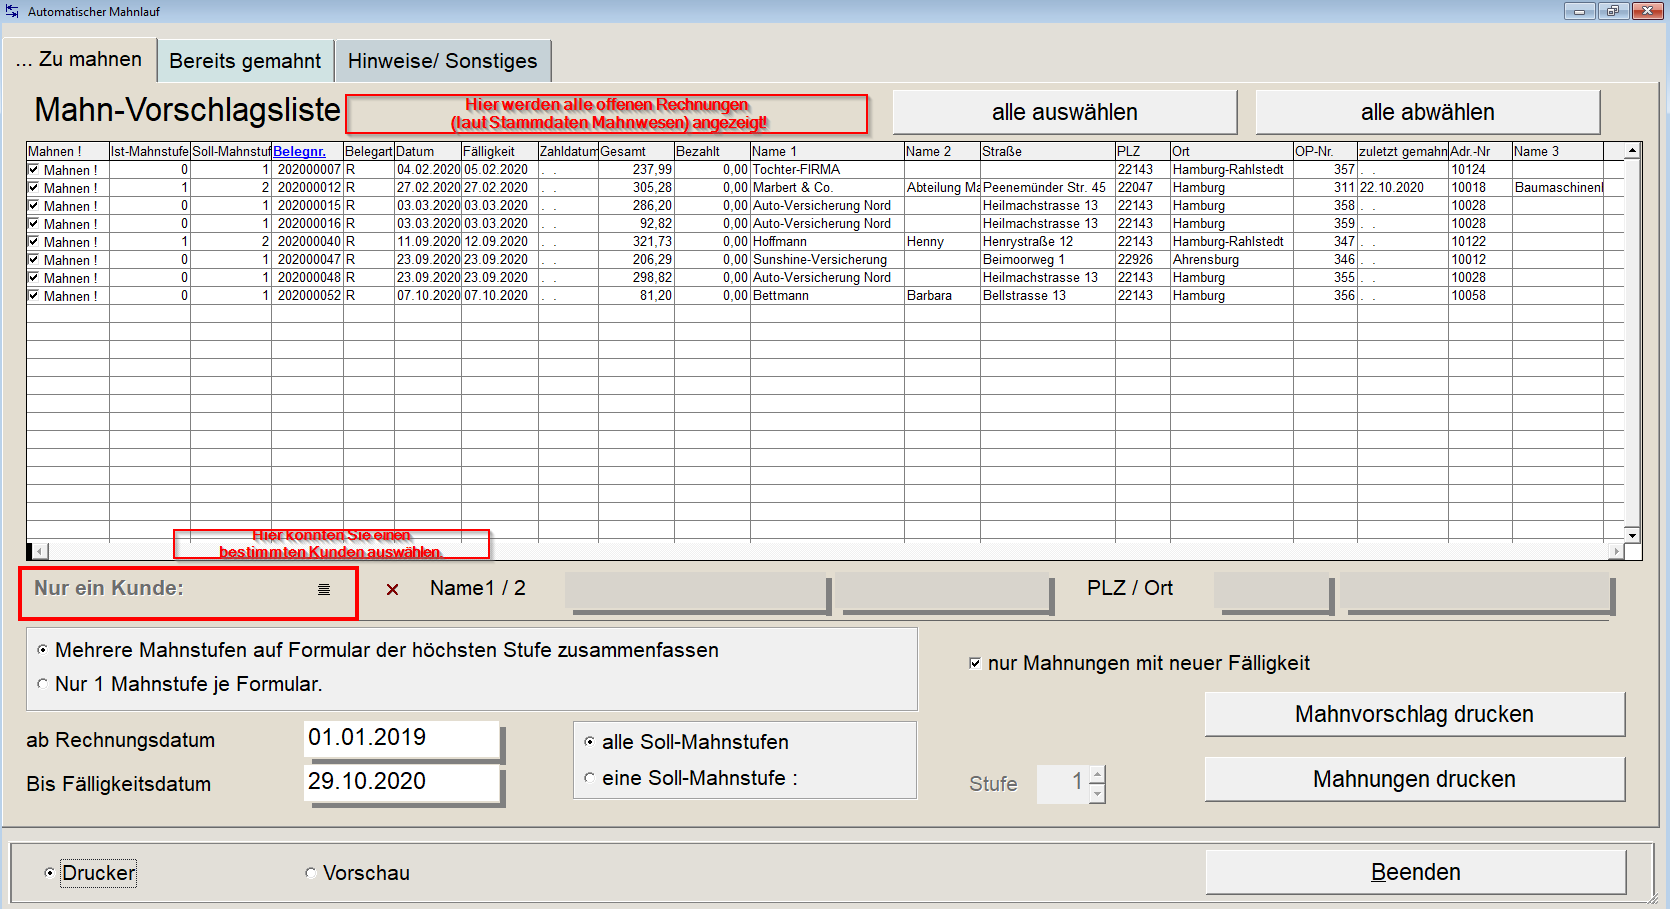
Task: Uncheck Mahnen for invoice 202000012
Action: coord(33,188)
